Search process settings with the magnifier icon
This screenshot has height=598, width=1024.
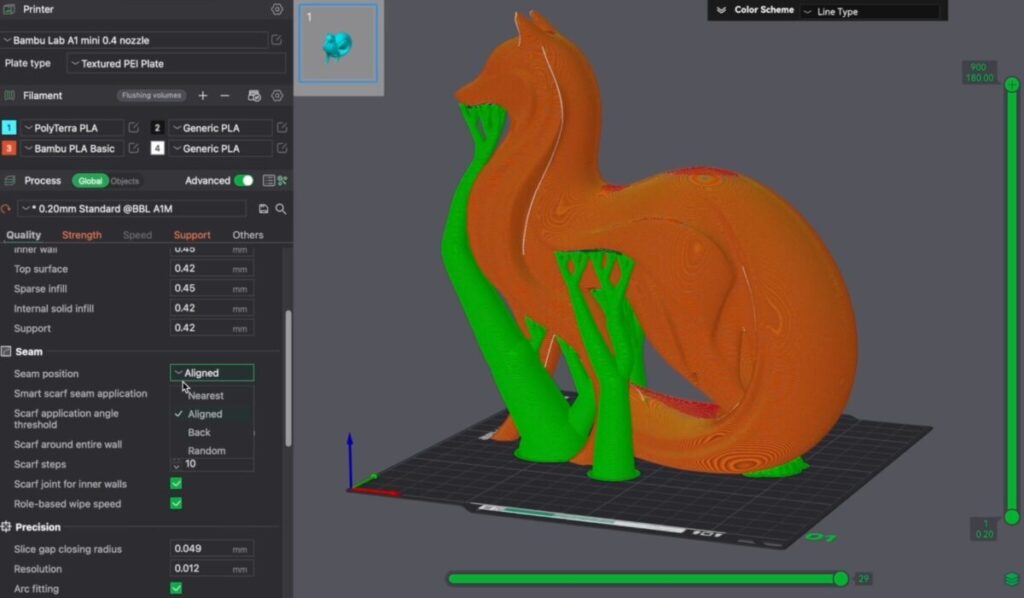pyautogui.click(x=281, y=209)
